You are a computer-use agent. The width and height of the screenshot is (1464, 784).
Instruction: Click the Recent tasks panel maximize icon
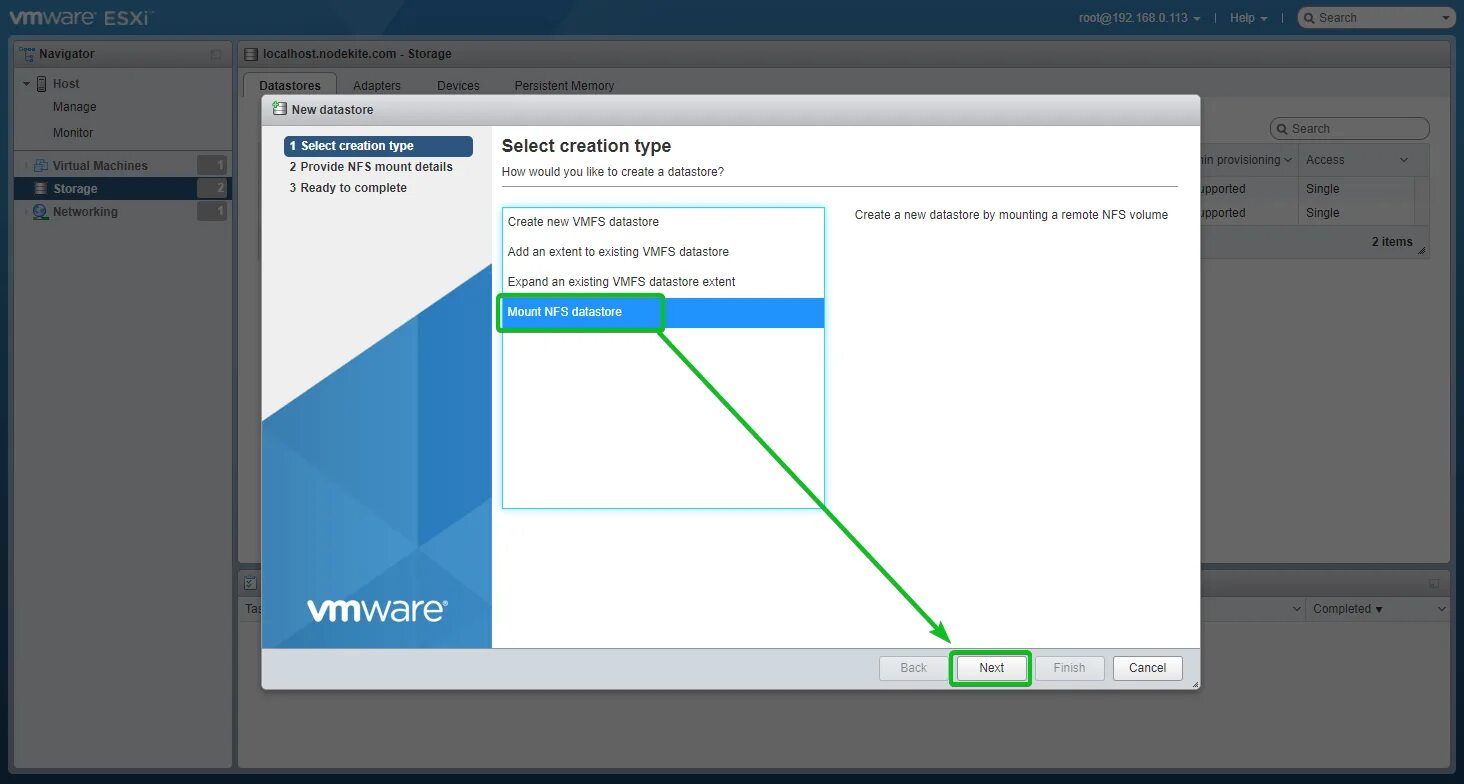click(x=1434, y=583)
